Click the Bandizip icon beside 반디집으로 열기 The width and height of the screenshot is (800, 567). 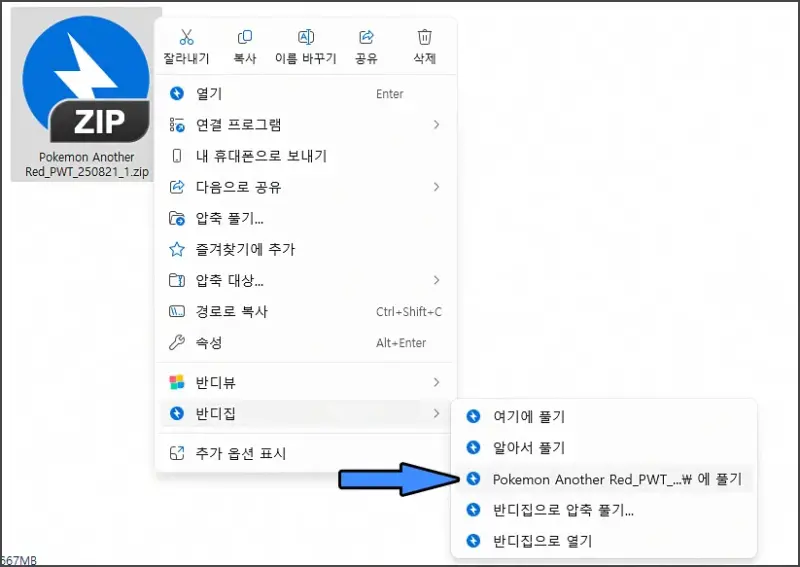(x=473, y=541)
